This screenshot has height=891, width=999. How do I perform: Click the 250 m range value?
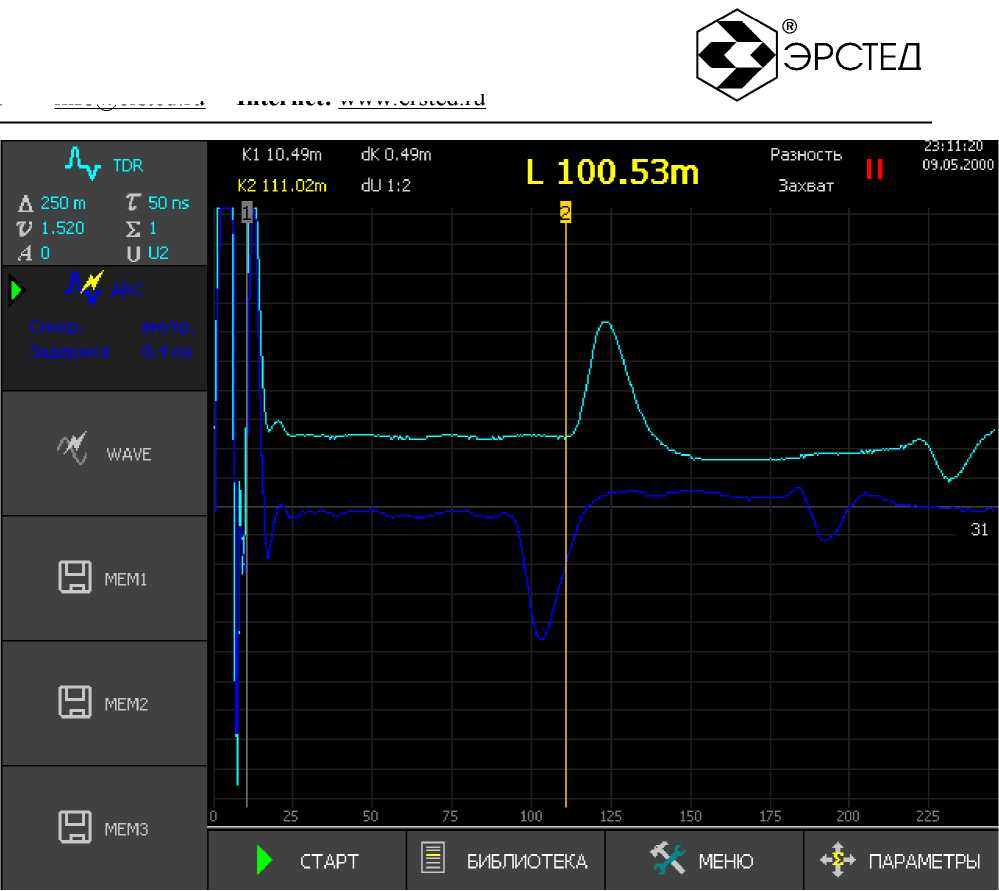click(63, 203)
